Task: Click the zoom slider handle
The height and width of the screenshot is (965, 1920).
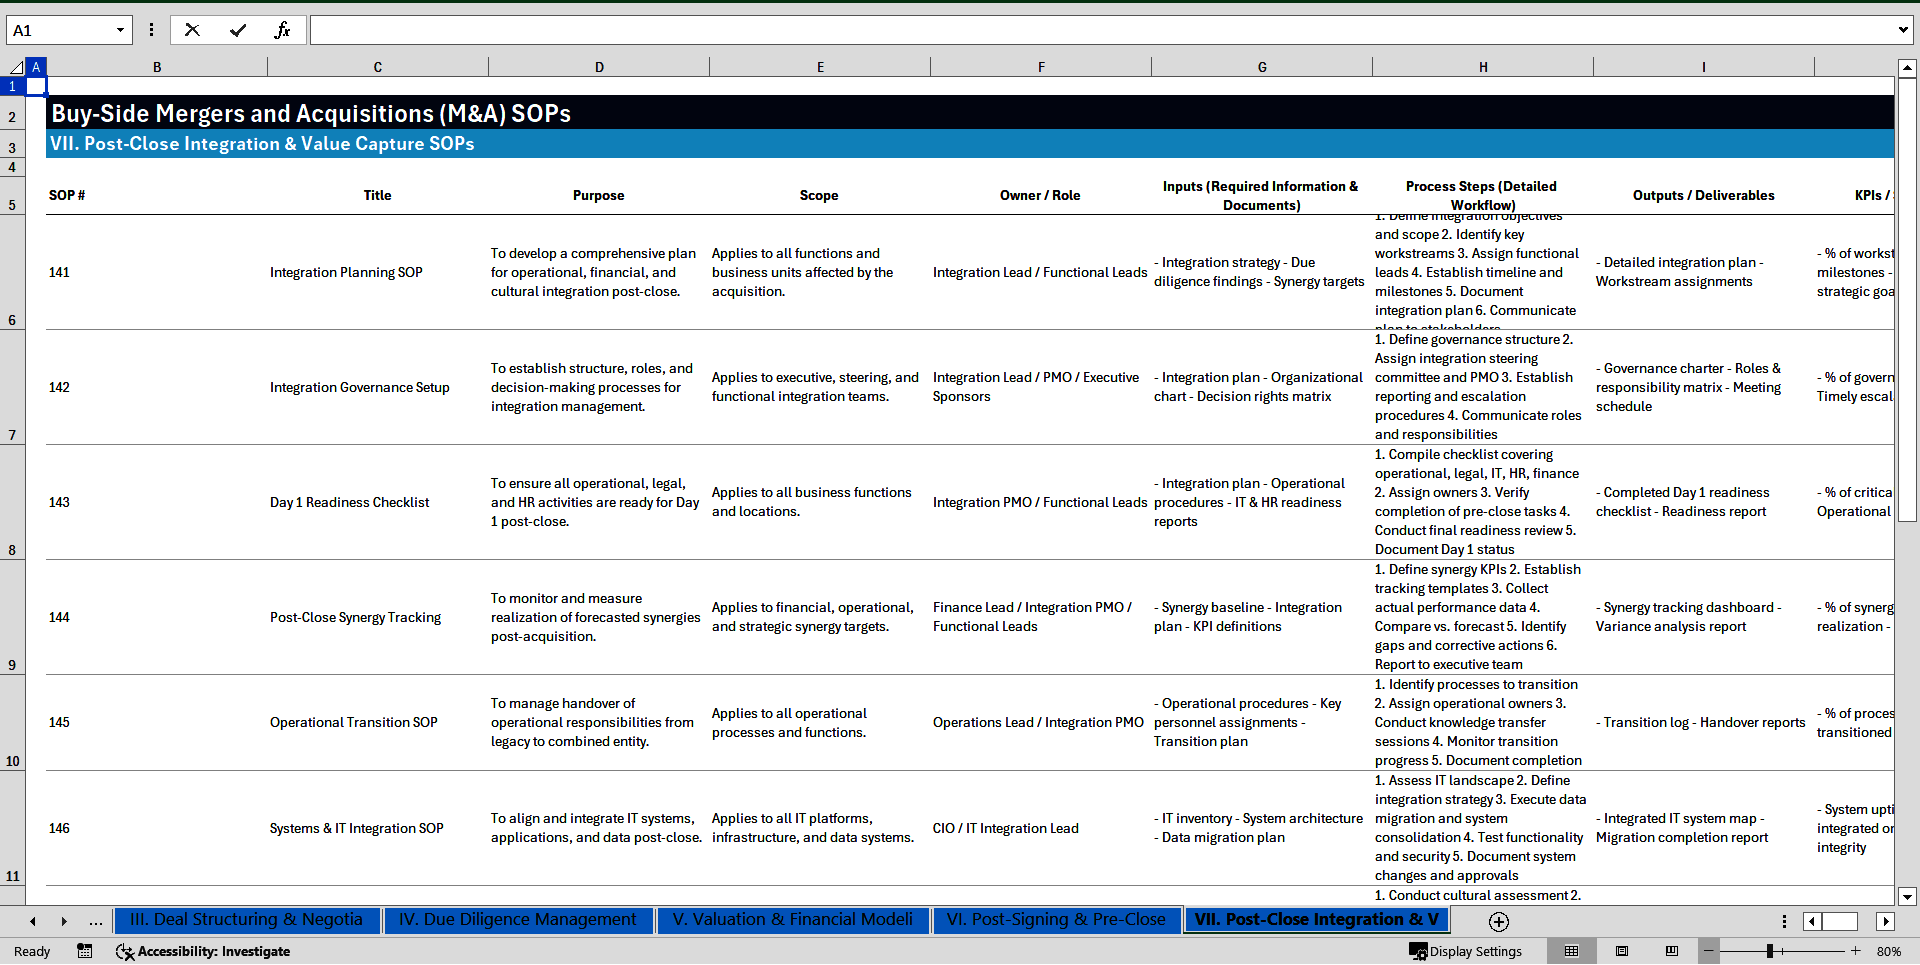Action: click(1769, 951)
